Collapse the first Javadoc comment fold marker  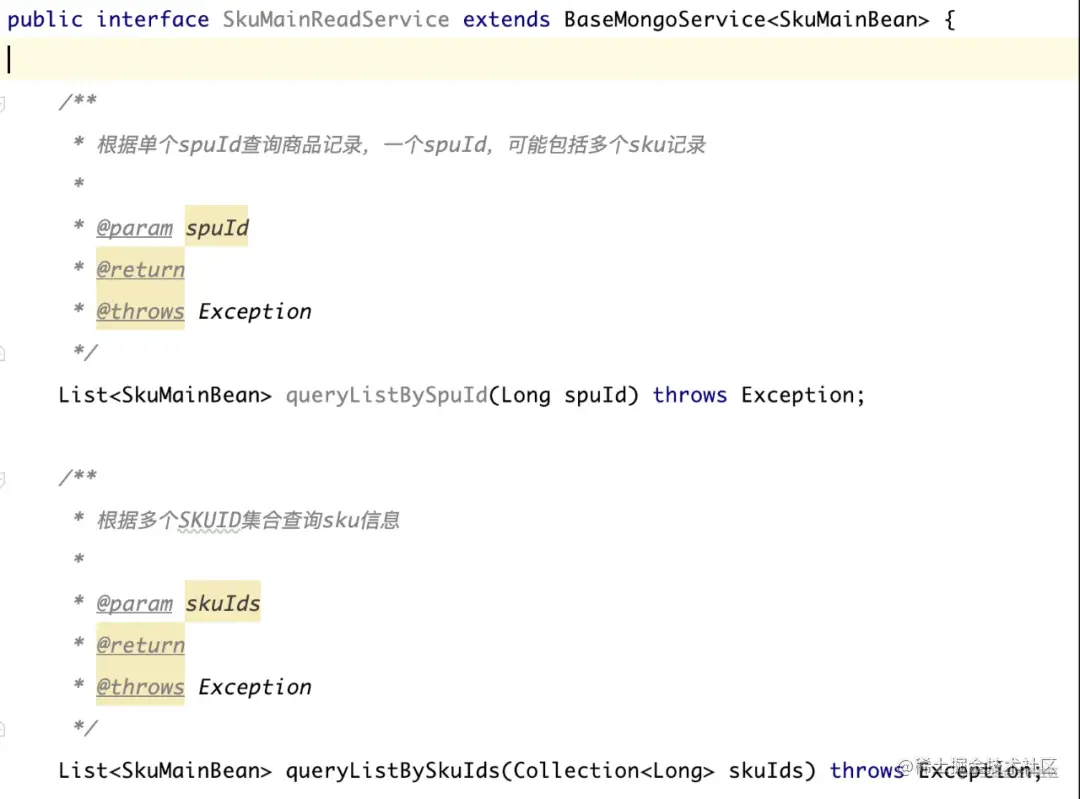pos(2,104)
